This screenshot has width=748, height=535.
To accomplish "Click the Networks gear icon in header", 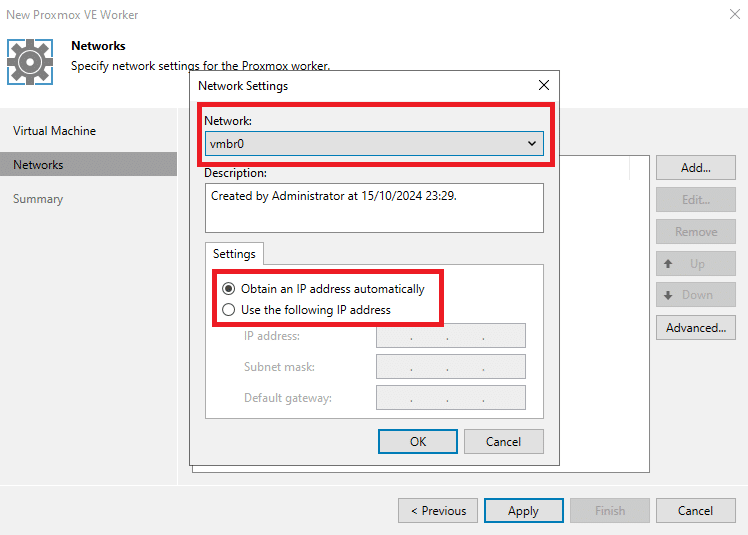I will point(30,62).
